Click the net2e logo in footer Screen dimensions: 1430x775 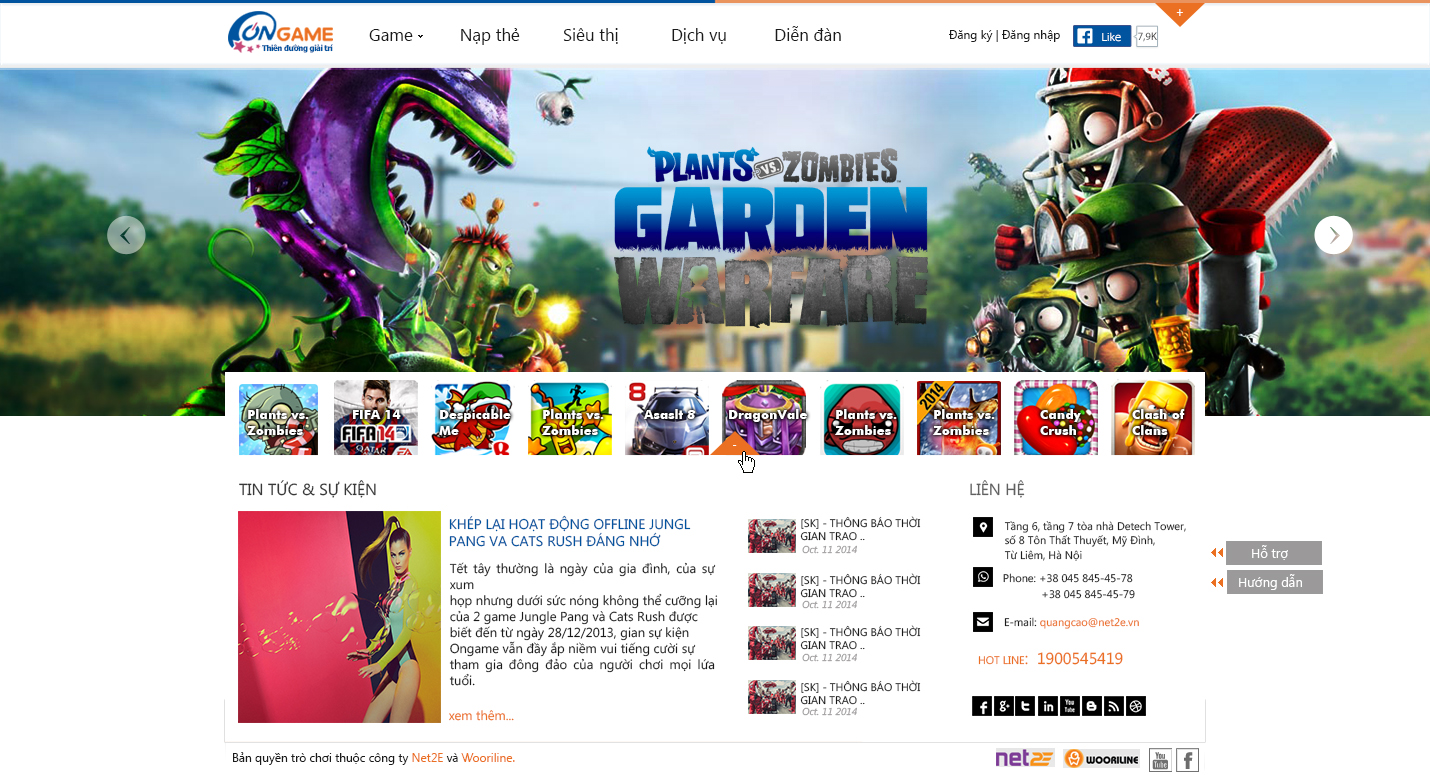[1025, 758]
